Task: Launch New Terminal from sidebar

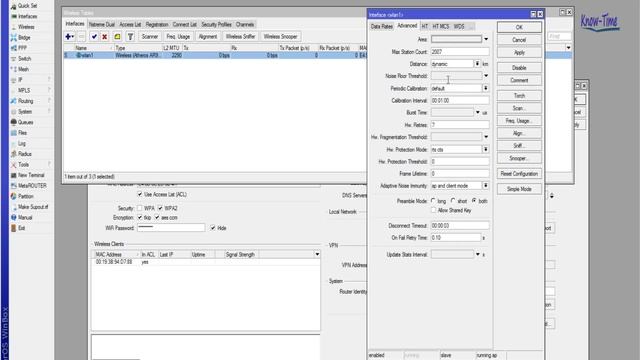Action: (31, 175)
